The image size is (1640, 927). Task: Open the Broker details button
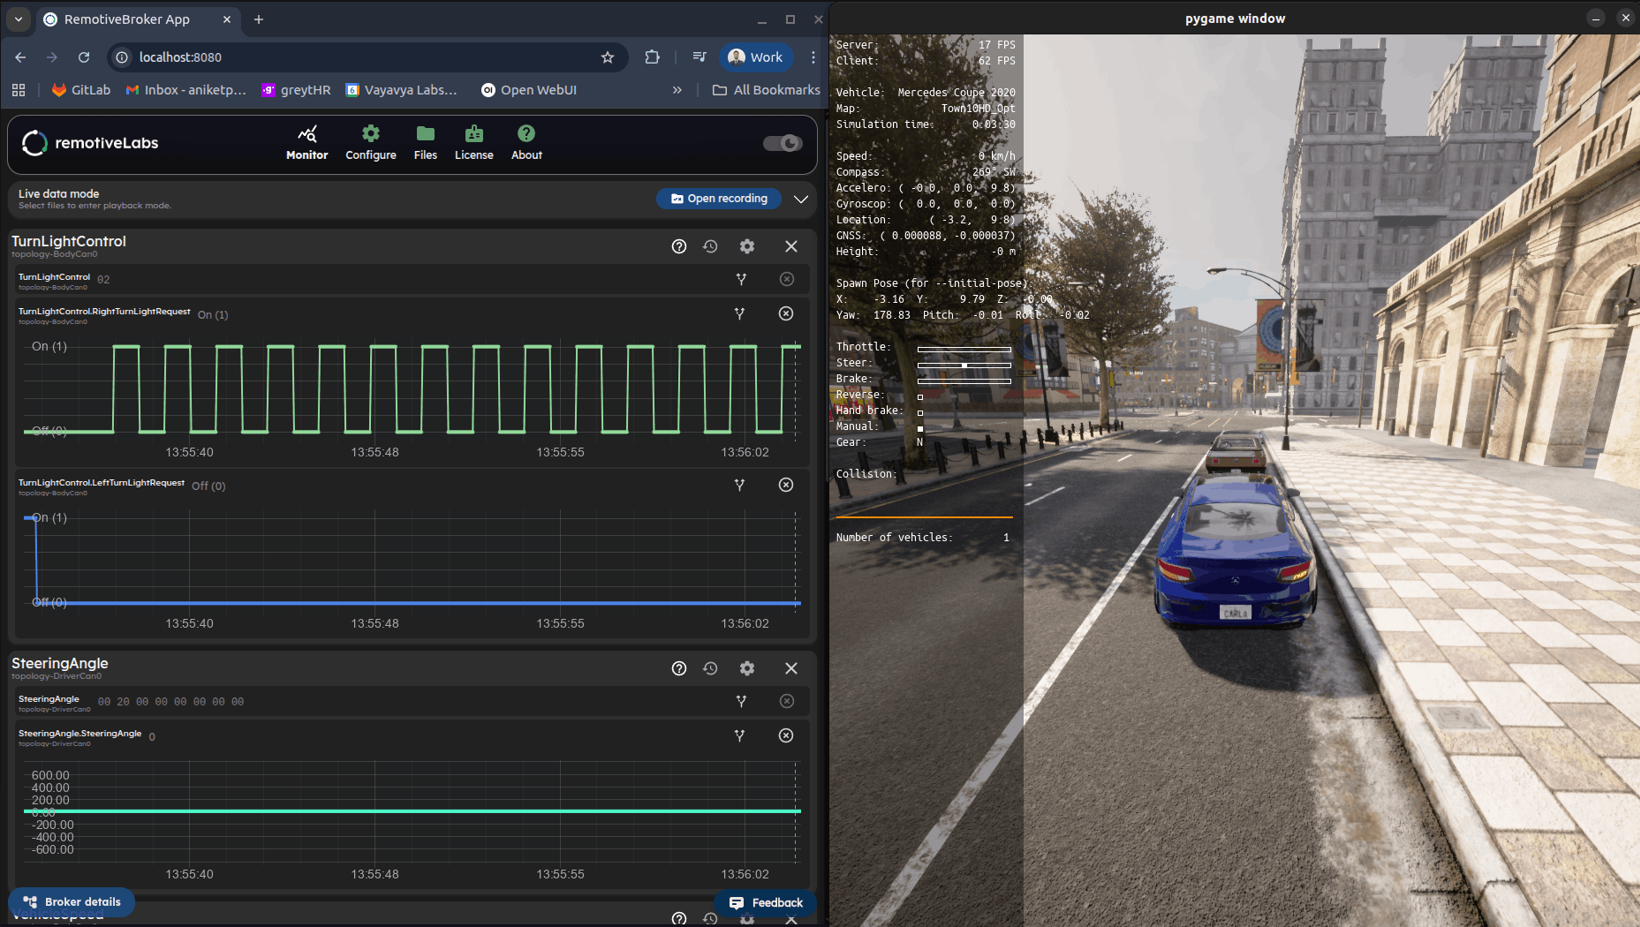pyautogui.click(x=72, y=902)
